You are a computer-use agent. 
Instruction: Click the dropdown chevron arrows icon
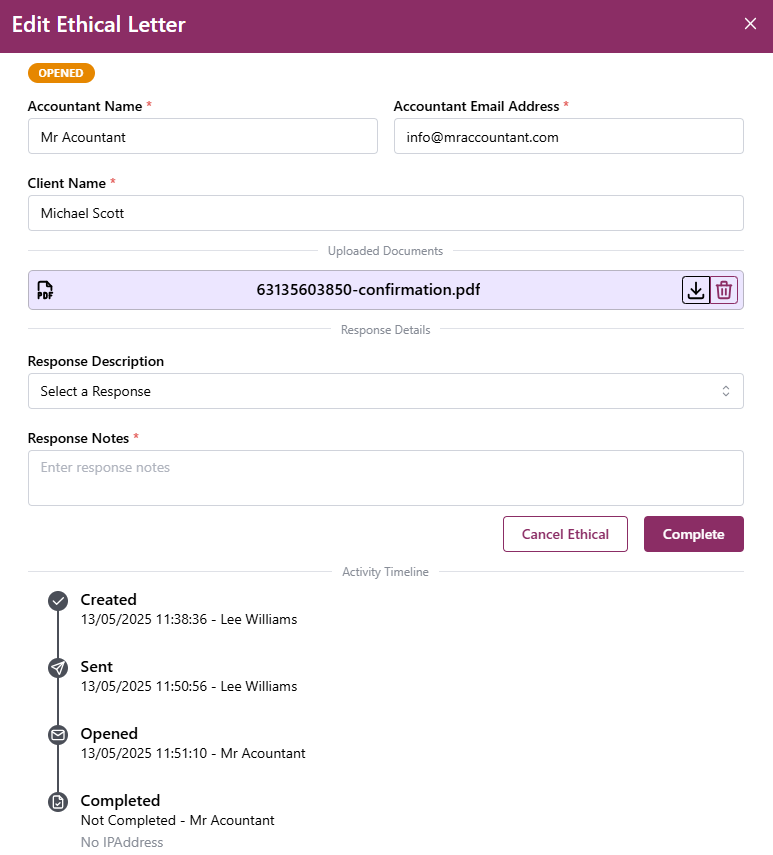pos(726,391)
